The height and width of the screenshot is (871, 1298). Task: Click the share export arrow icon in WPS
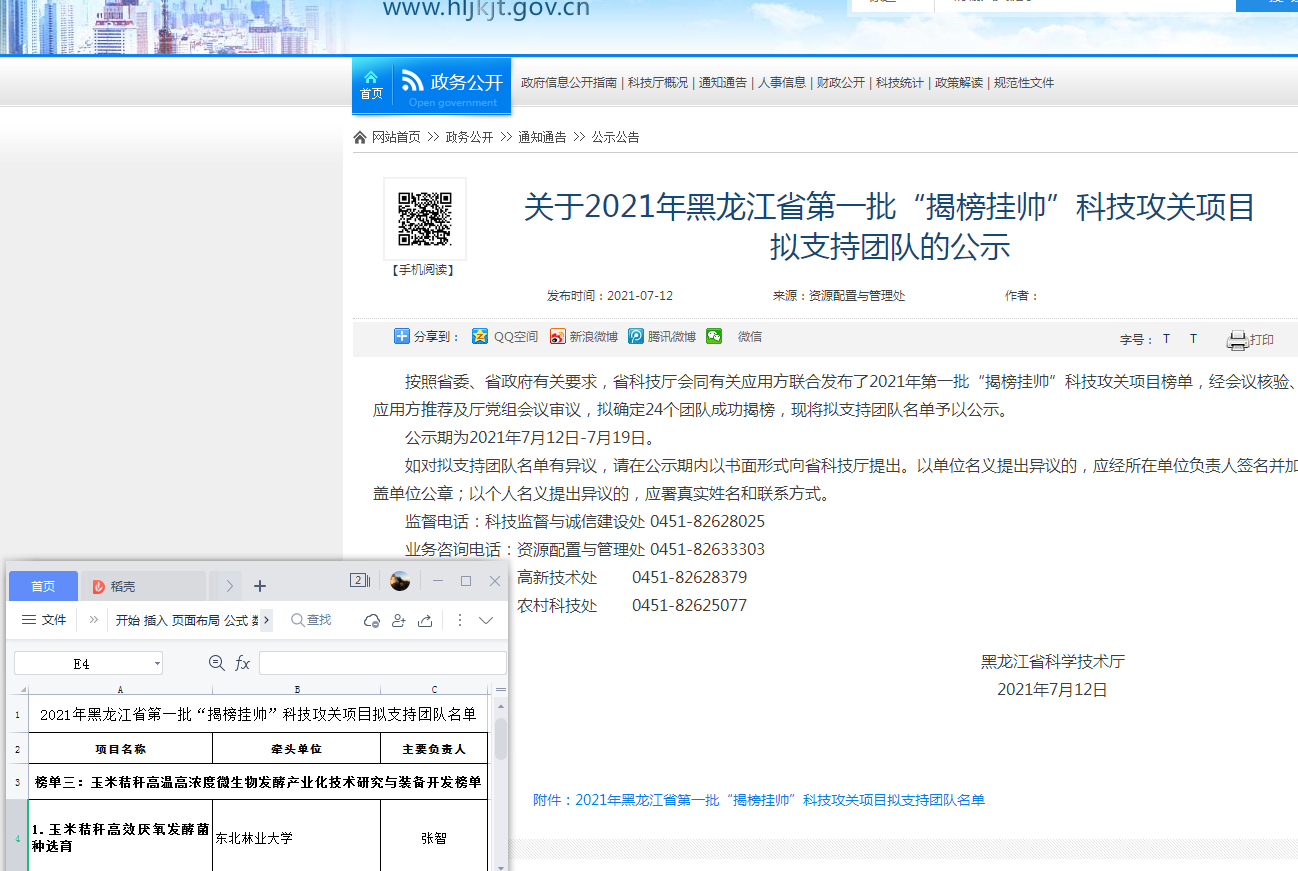point(425,620)
